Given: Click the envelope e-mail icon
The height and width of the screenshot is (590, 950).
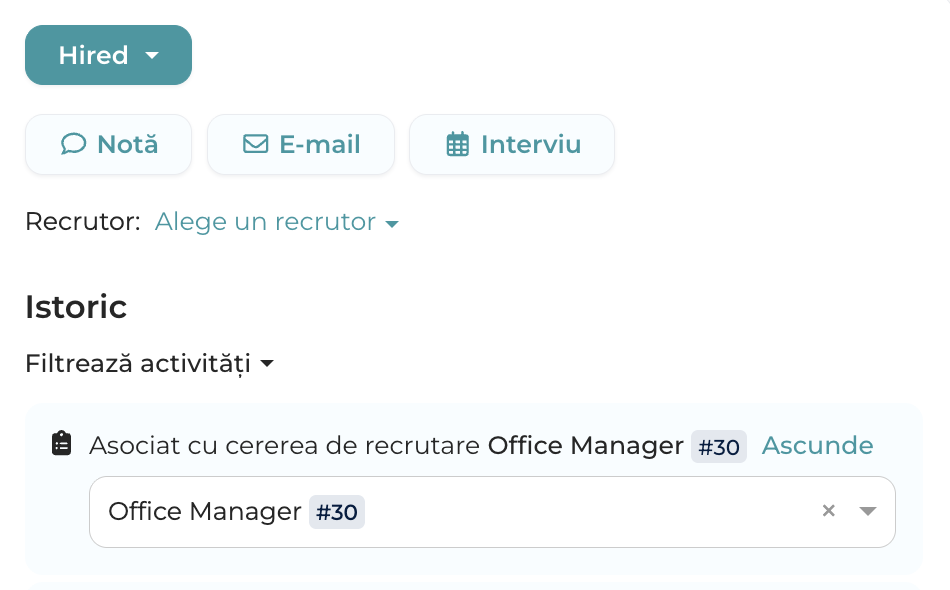Looking at the screenshot, I should click(256, 144).
